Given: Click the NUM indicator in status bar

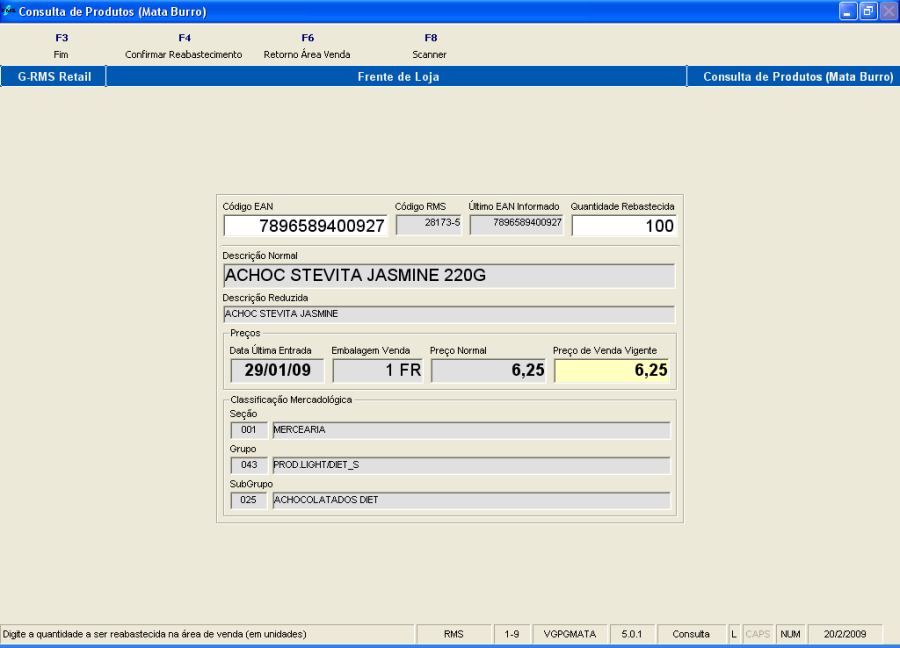Looking at the screenshot, I should click(790, 634).
